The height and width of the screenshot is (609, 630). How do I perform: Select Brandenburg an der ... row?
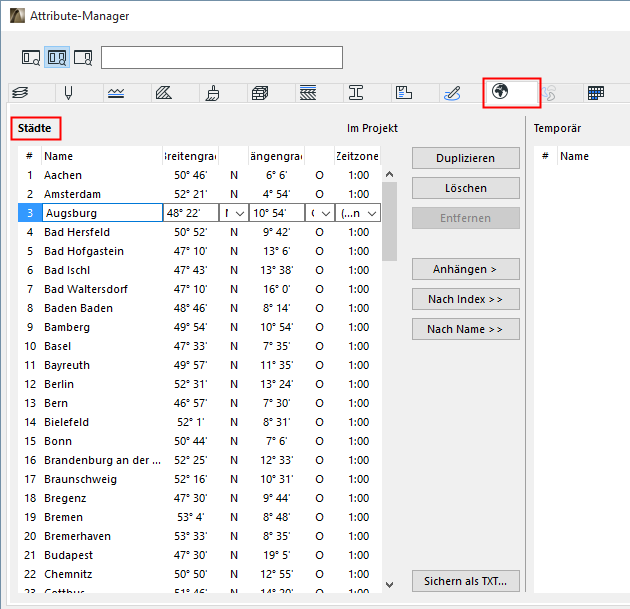pos(199,460)
